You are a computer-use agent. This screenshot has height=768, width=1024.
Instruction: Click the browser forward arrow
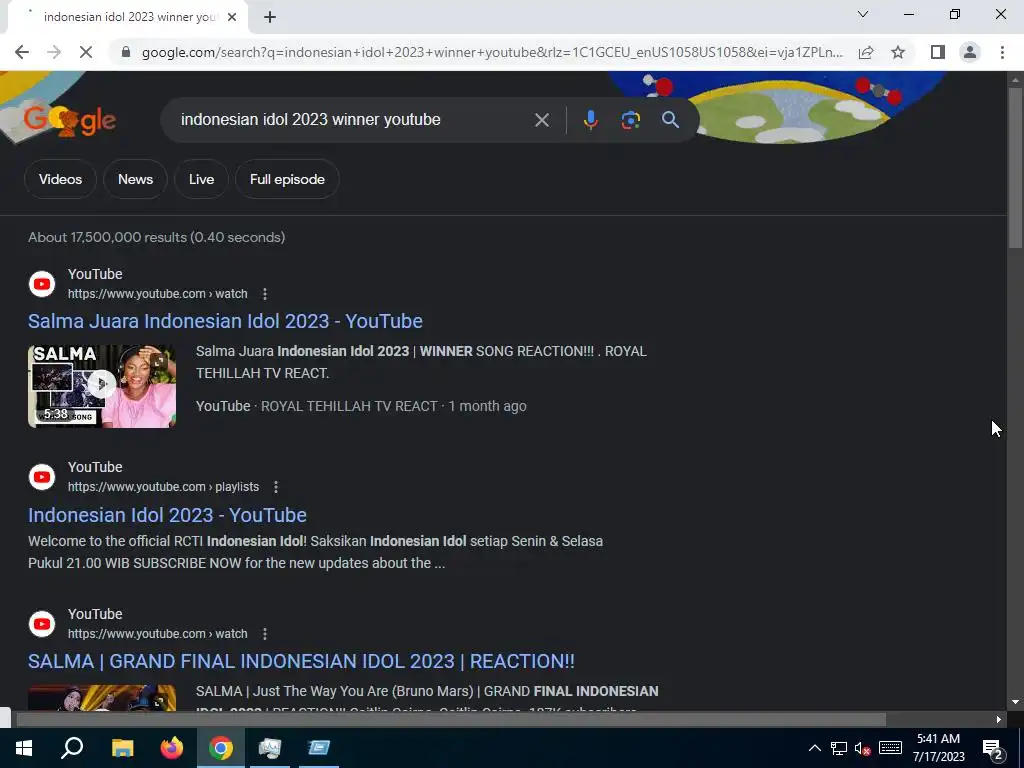point(54,52)
